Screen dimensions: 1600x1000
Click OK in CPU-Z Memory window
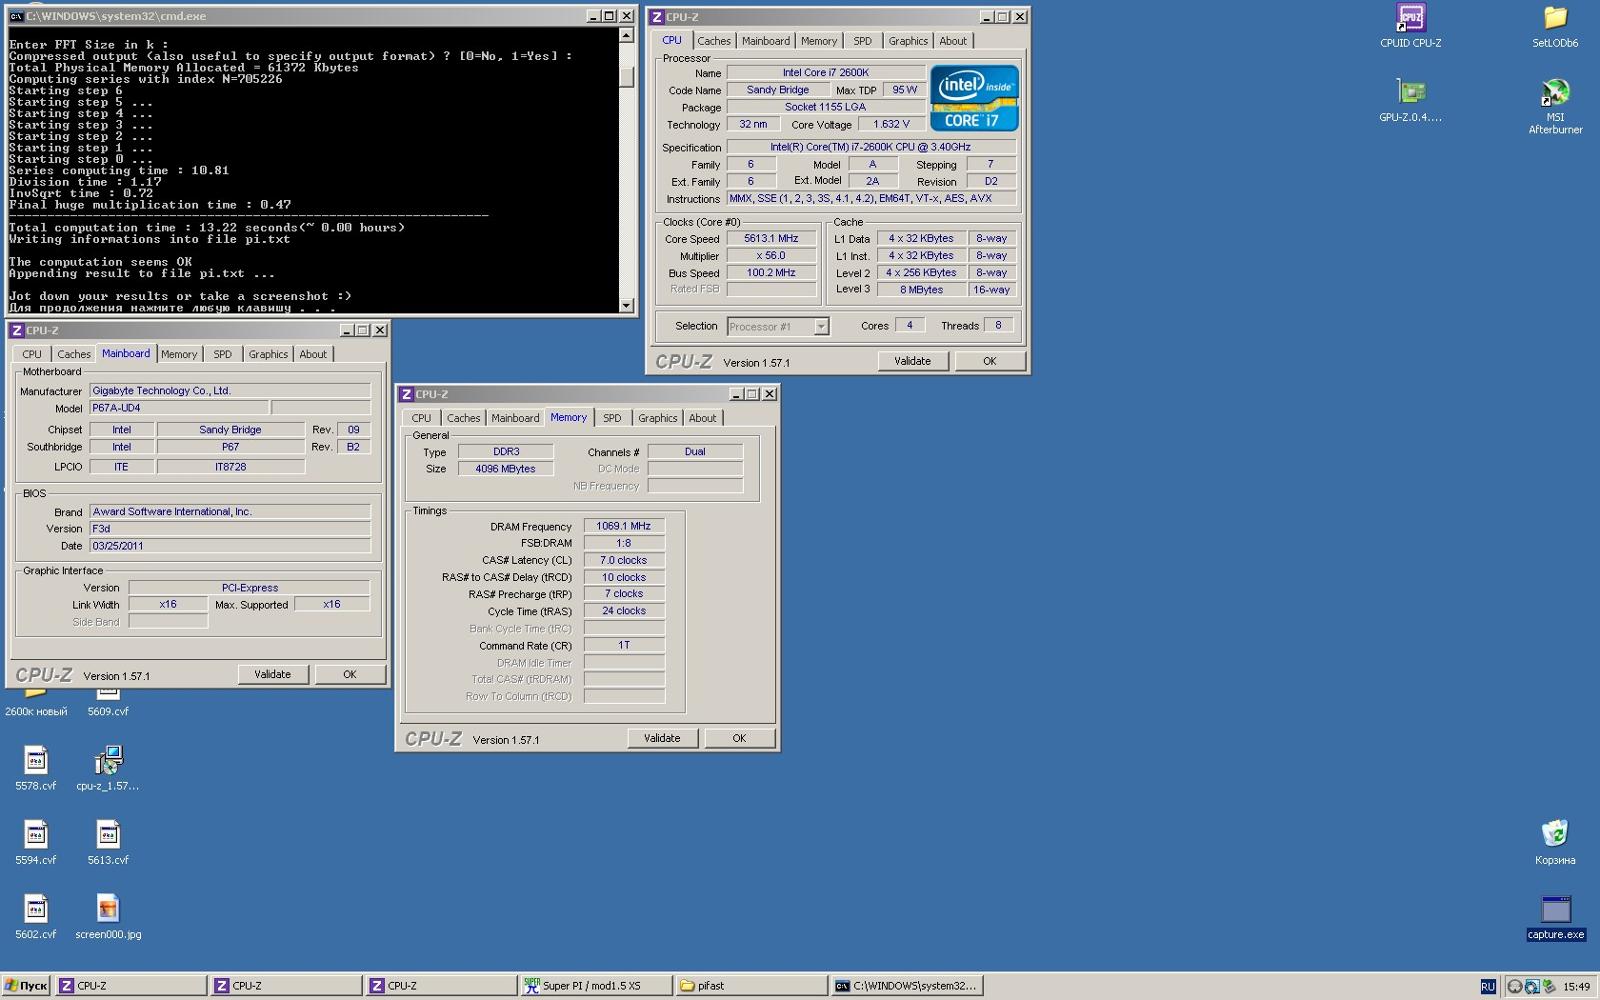(x=739, y=738)
